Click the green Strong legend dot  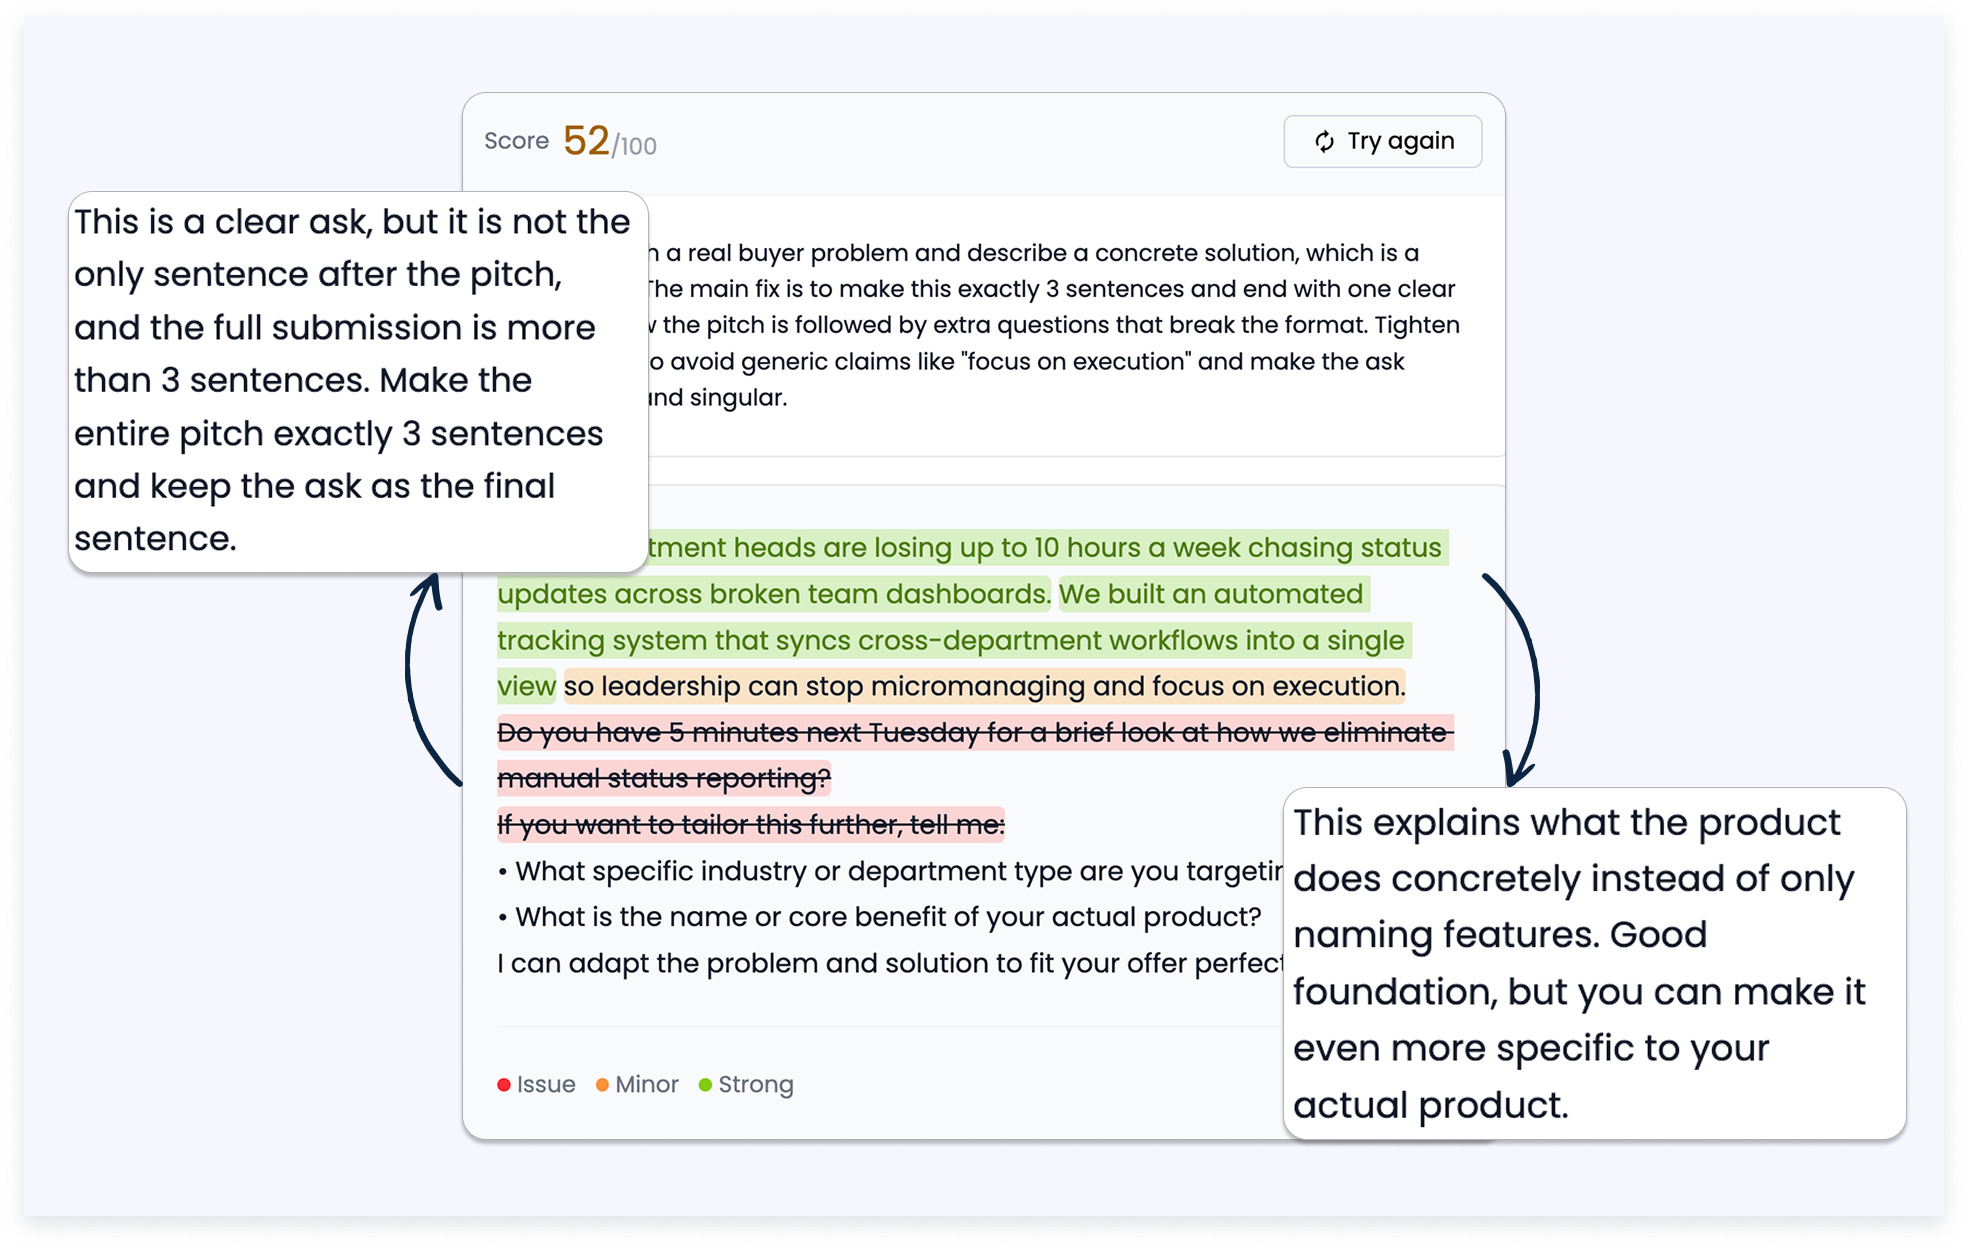tap(705, 1085)
